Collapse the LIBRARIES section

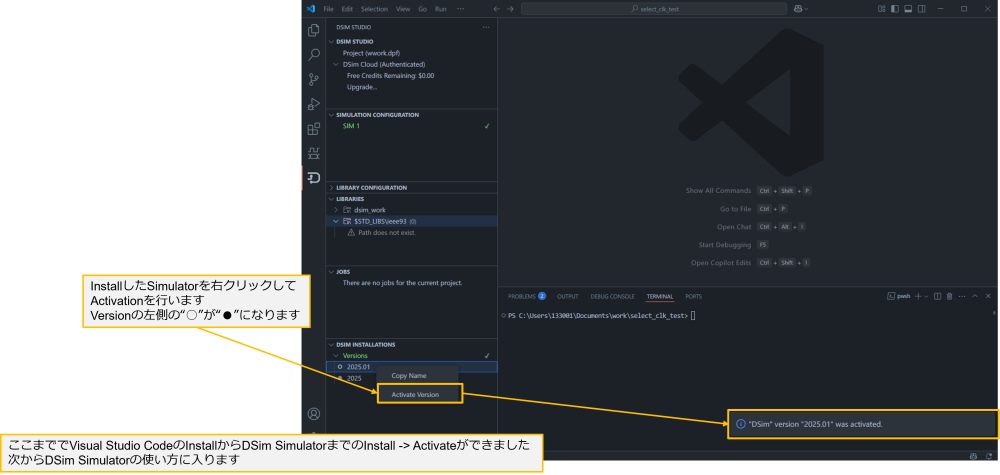click(331, 199)
